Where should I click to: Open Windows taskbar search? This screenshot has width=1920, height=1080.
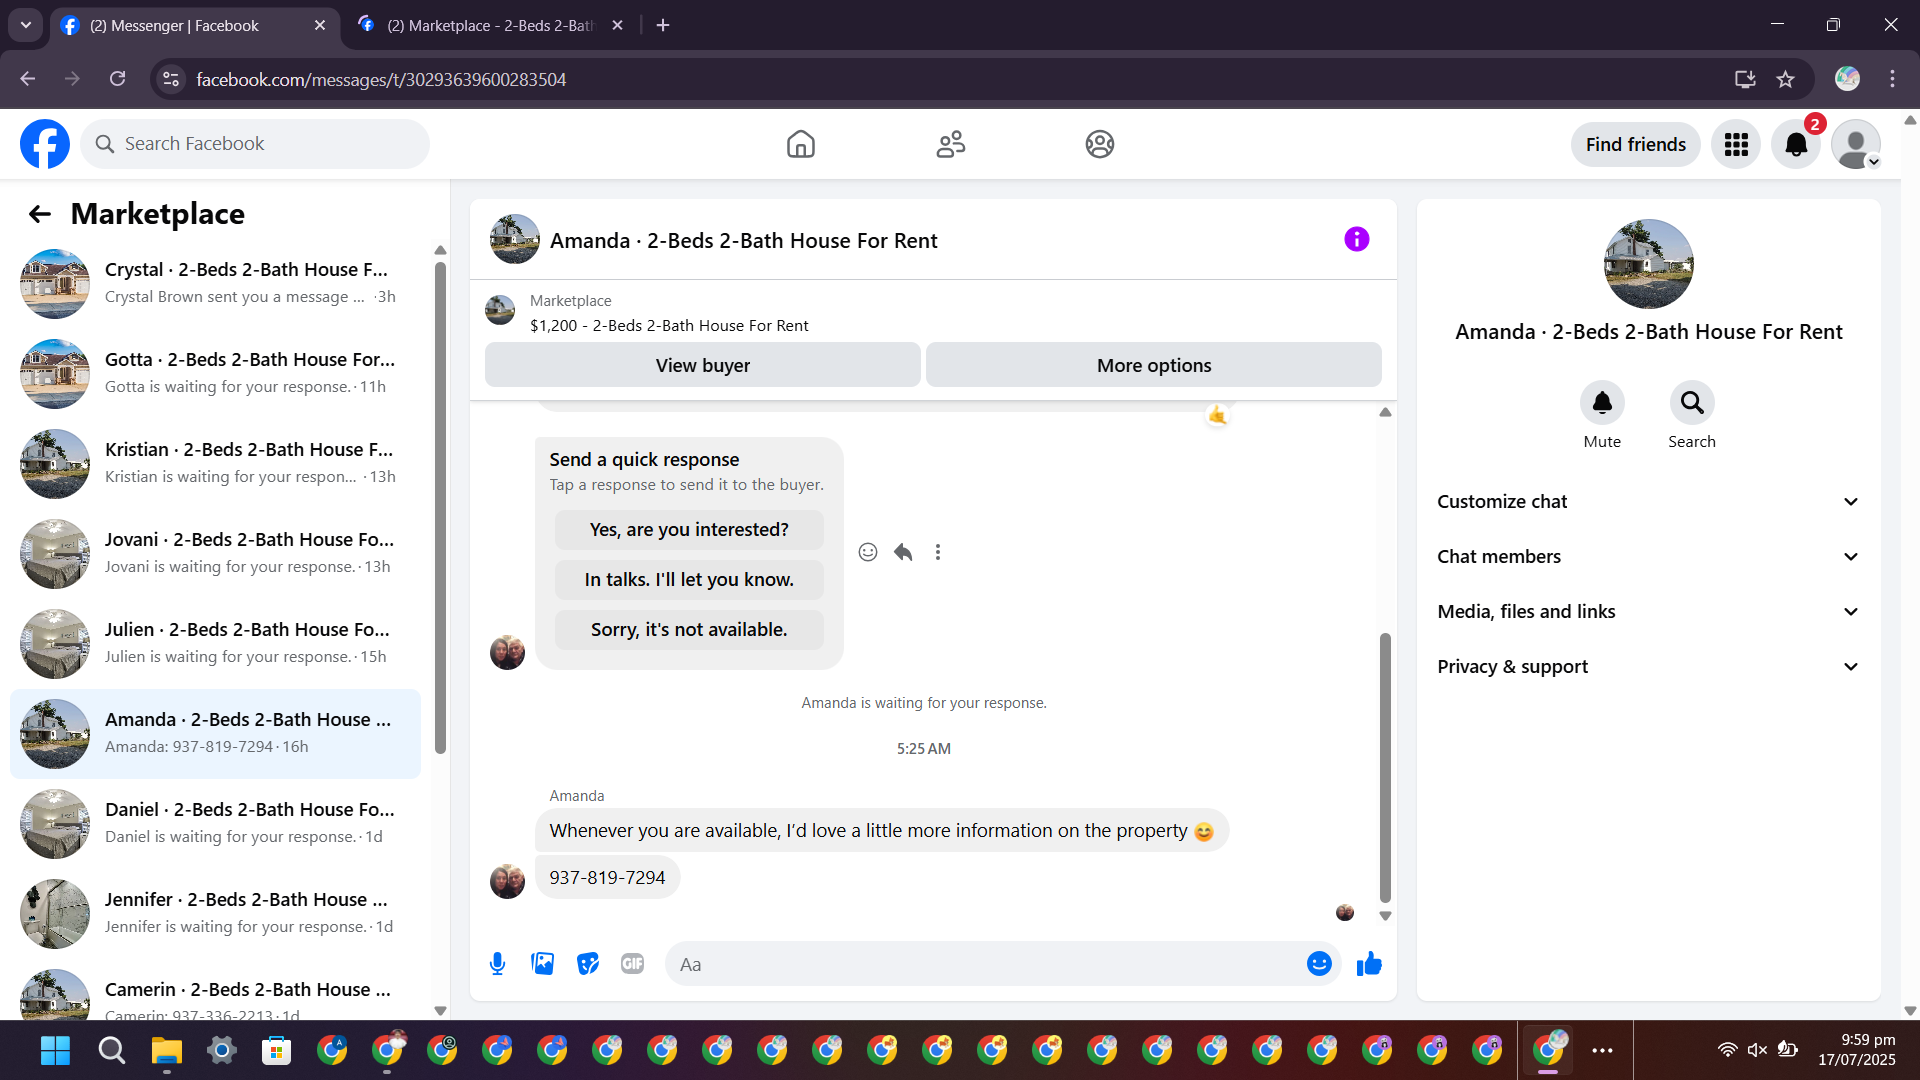tap(111, 1050)
